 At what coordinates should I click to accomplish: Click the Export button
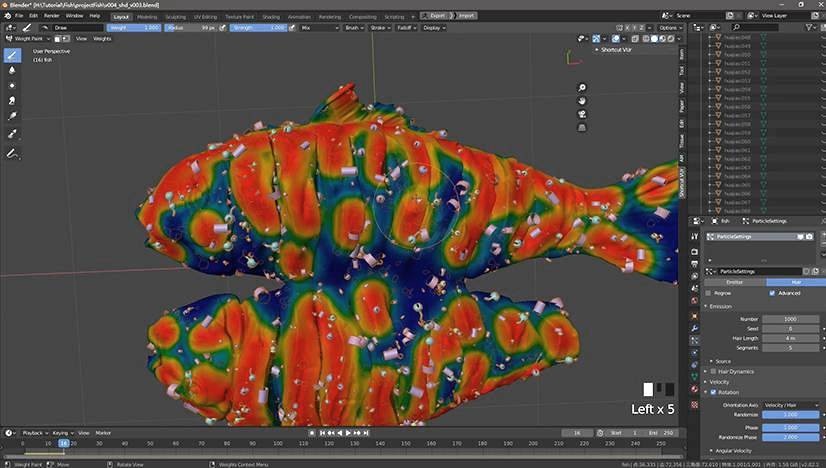434,16
